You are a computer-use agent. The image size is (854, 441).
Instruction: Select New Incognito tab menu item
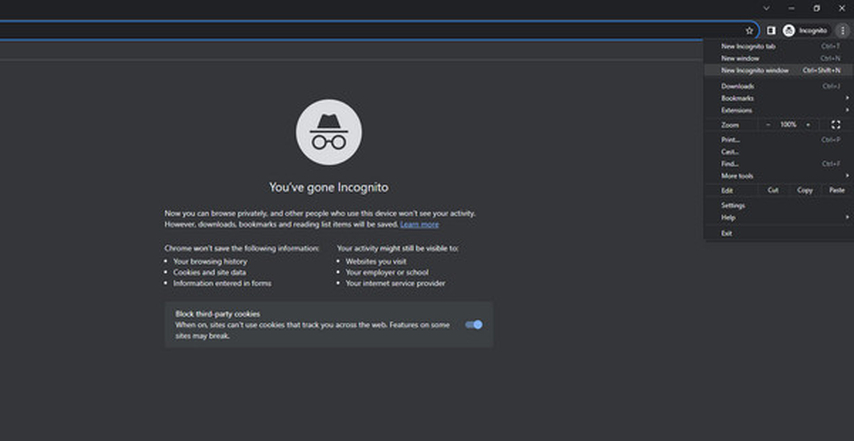[x=748, y=46]
